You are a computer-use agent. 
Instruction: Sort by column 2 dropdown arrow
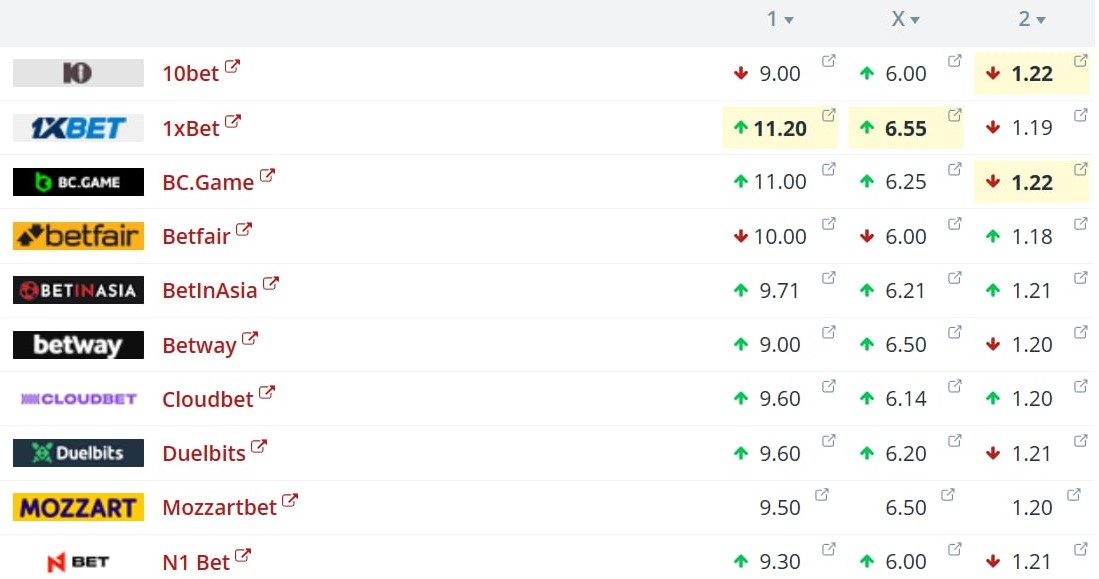click(1041, 20)
